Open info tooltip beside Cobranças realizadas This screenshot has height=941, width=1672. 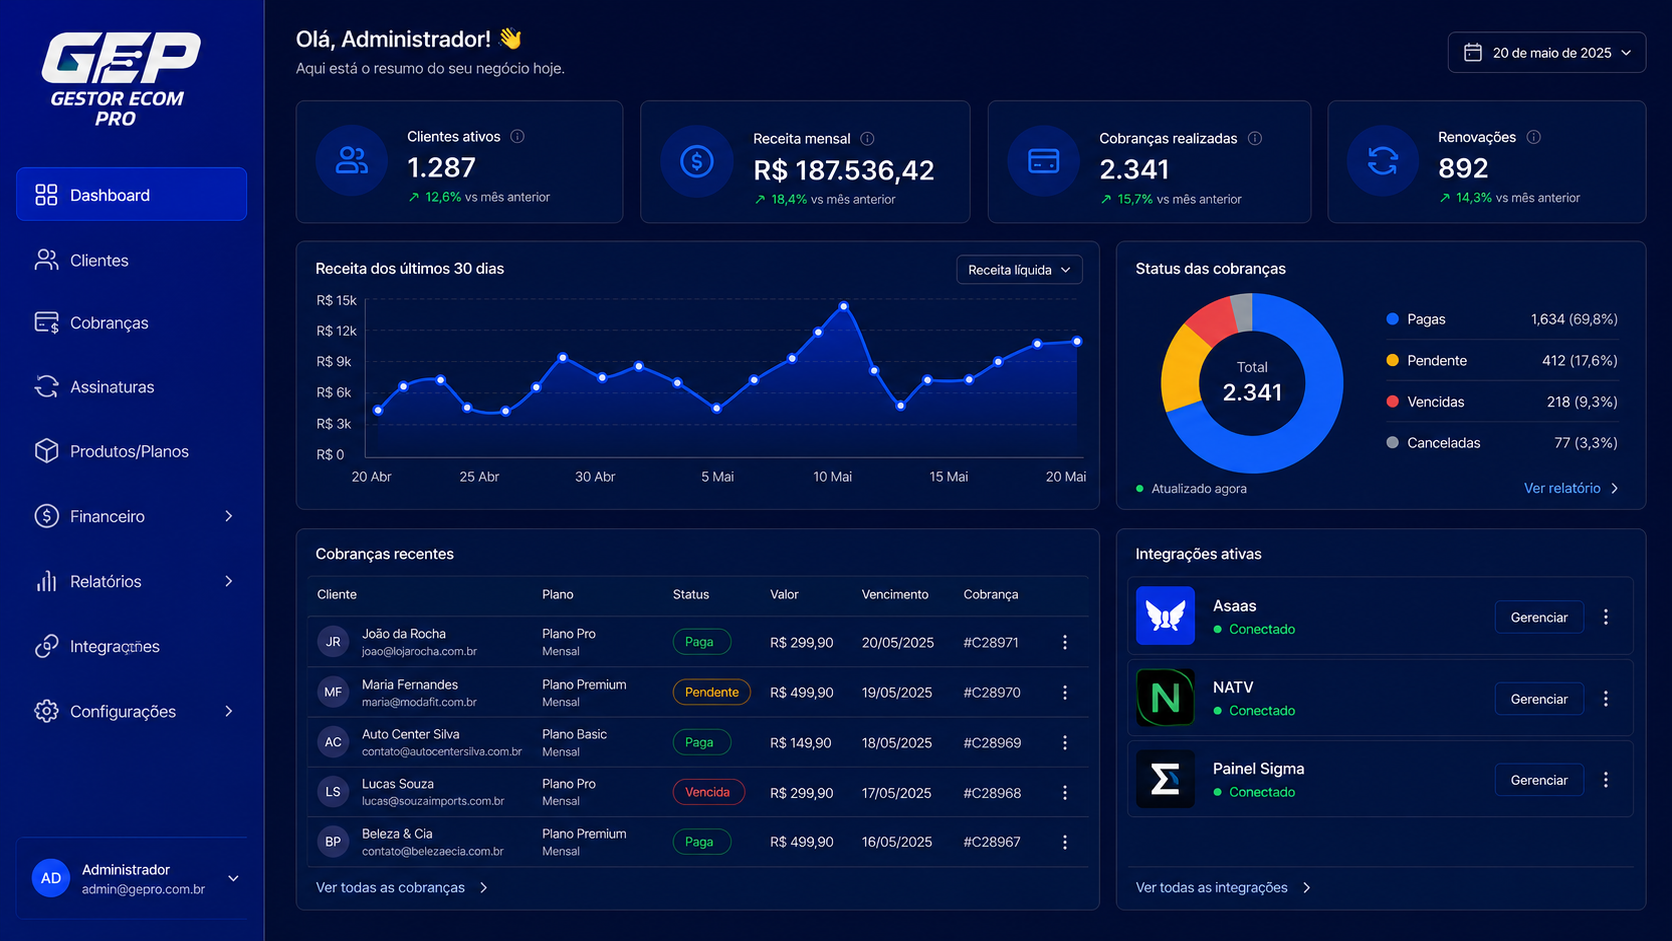coord(1255,138)
